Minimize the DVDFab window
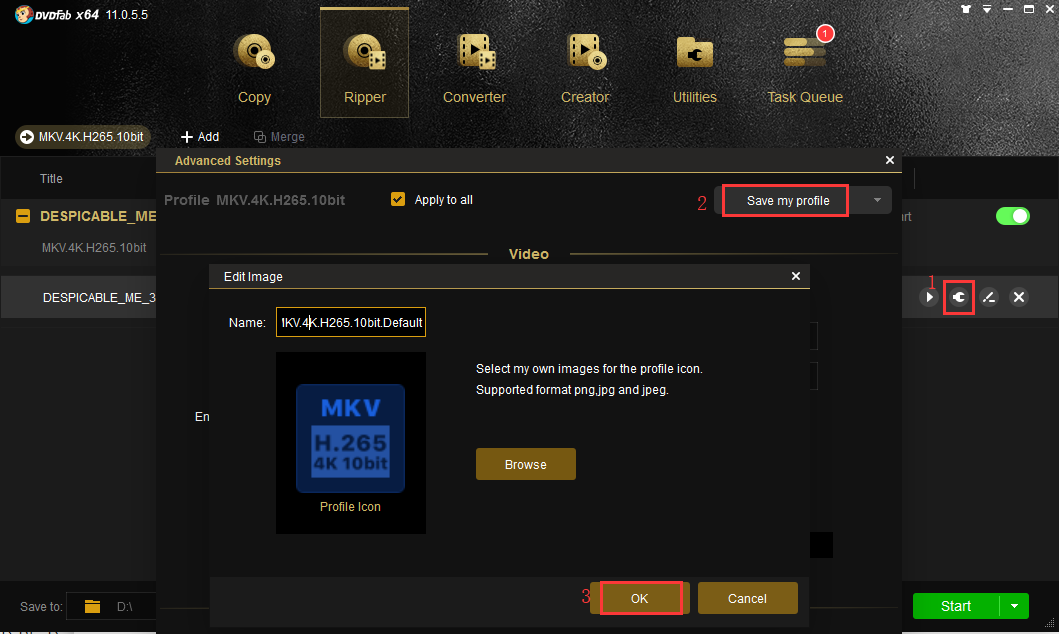The width and height of the screenshot is (1059, 634). (x=1008, y=9)
